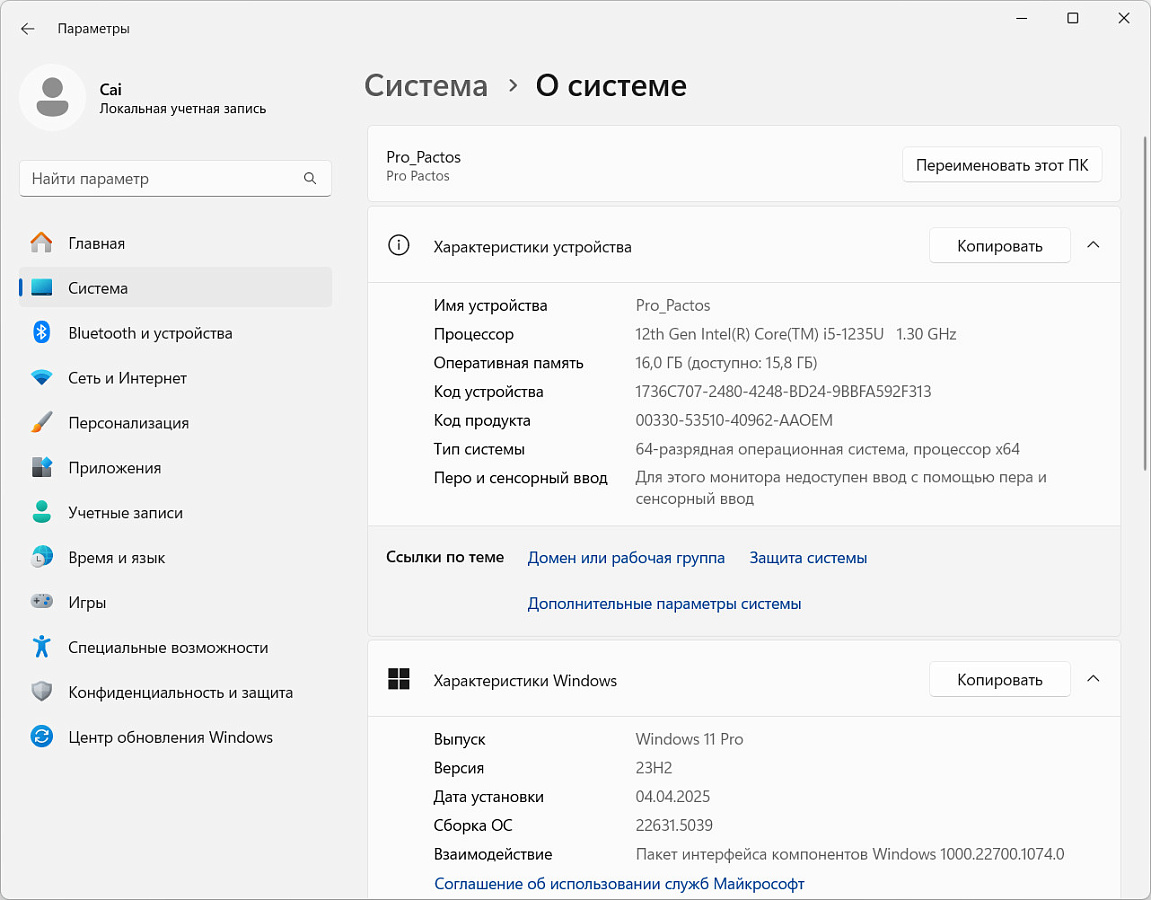Image resolution: width=1151 pixels, height=900 pixels.
Task: Copy Windows specifications with Копировать
Action: pyautogui.click(x=1000, y=680)
